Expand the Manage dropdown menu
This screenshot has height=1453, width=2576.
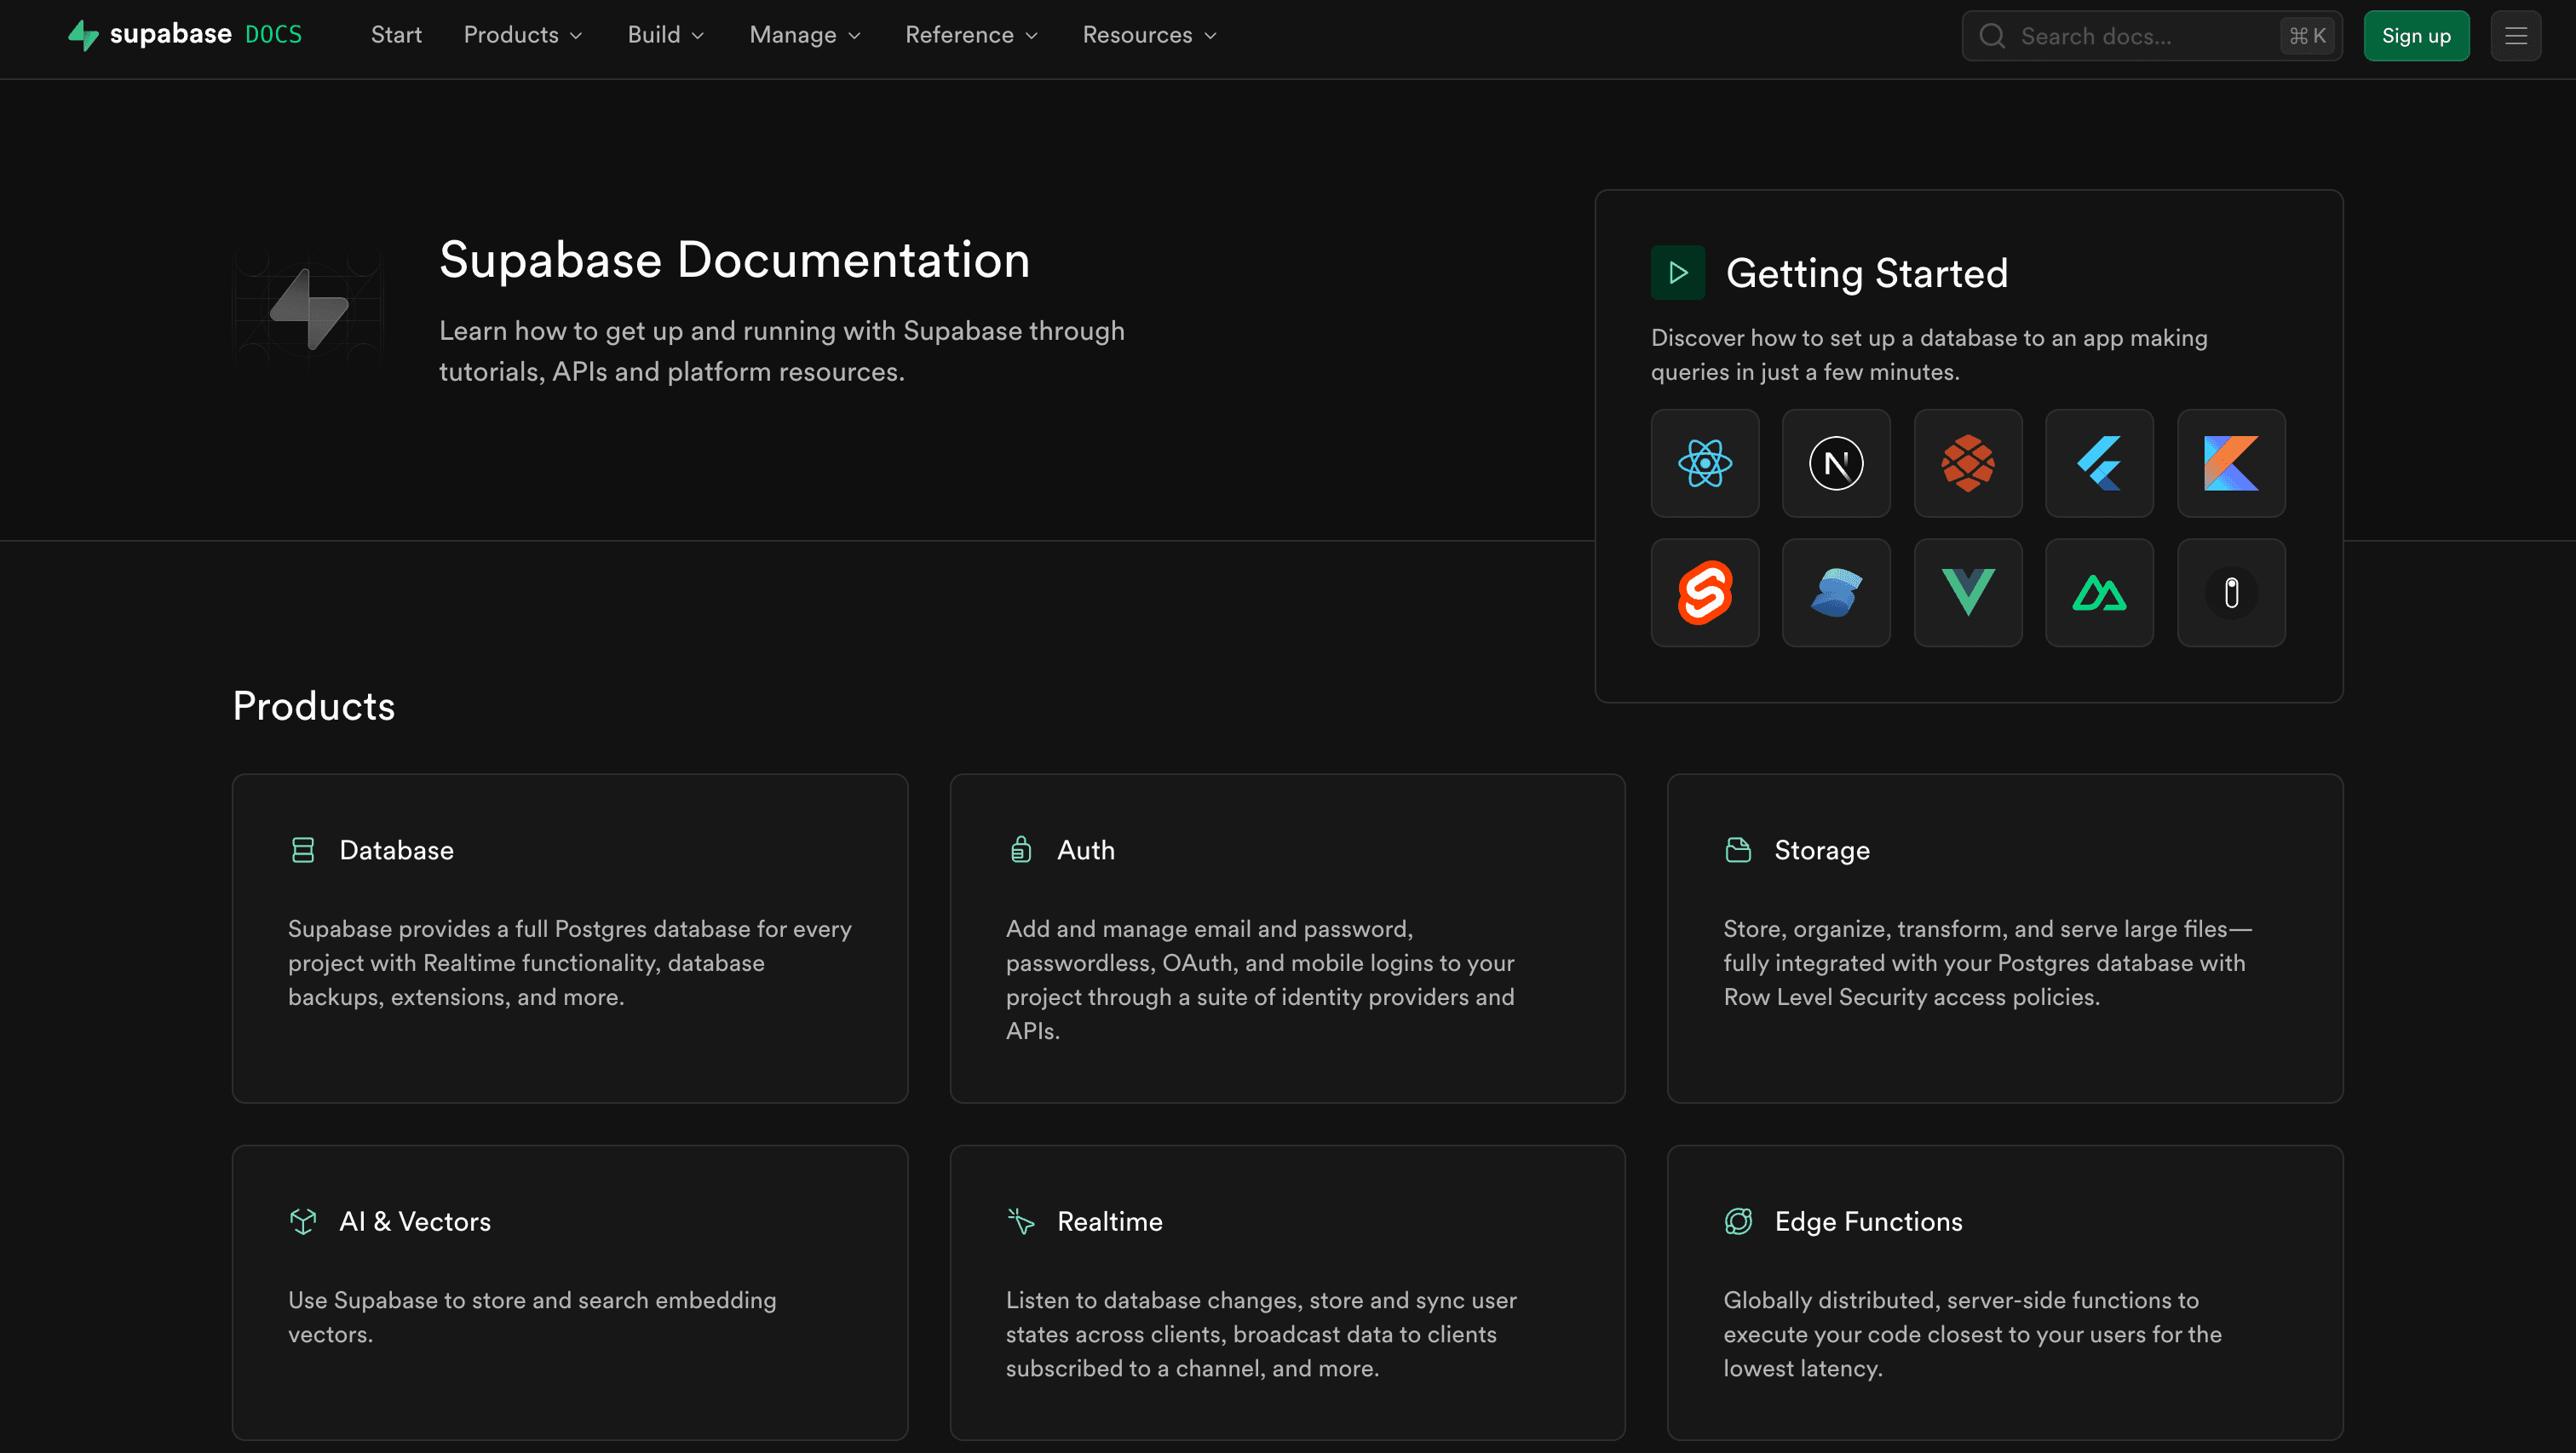click(x=804, y=35)
